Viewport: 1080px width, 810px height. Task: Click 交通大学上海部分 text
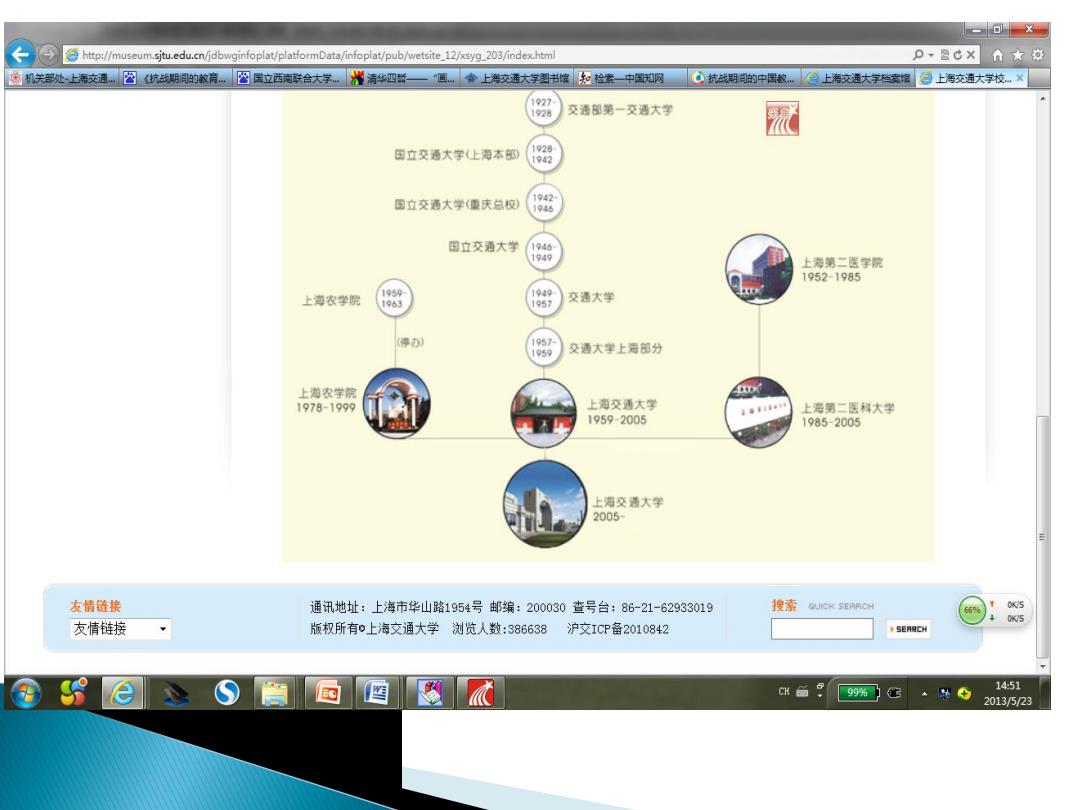[x=615, y=348]
